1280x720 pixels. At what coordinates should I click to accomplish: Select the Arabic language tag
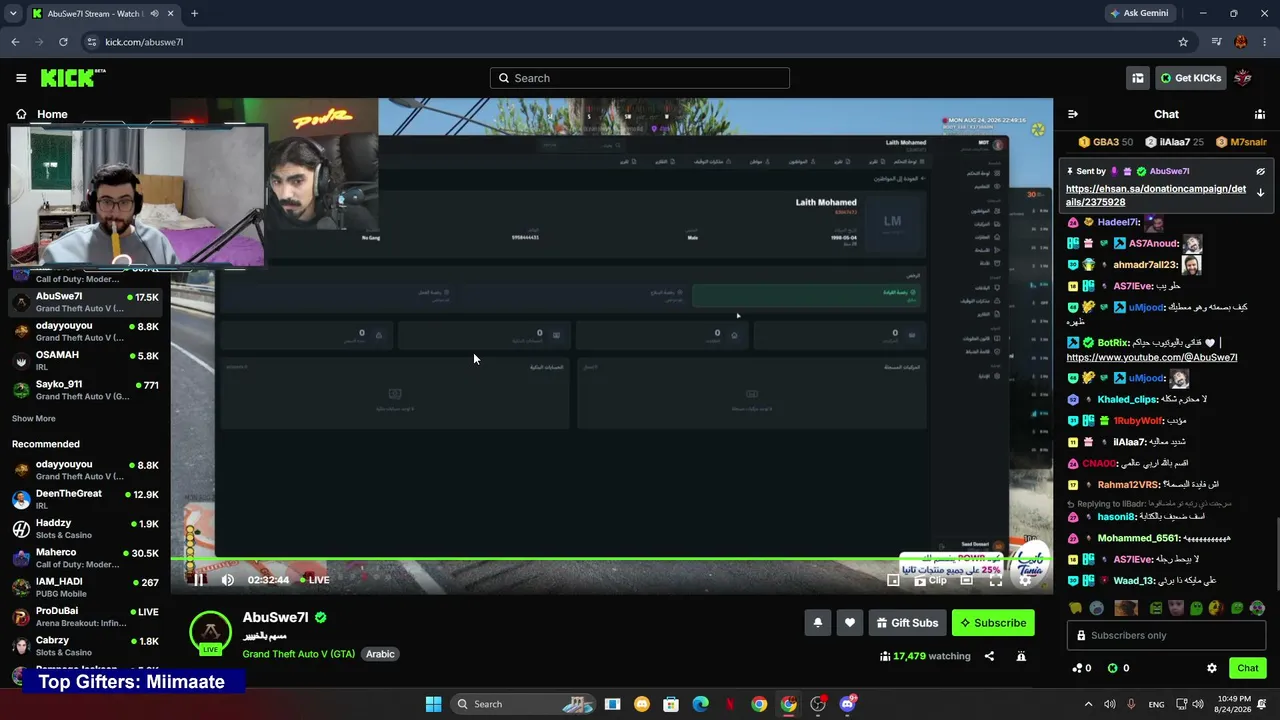click(x=380, y=654)
